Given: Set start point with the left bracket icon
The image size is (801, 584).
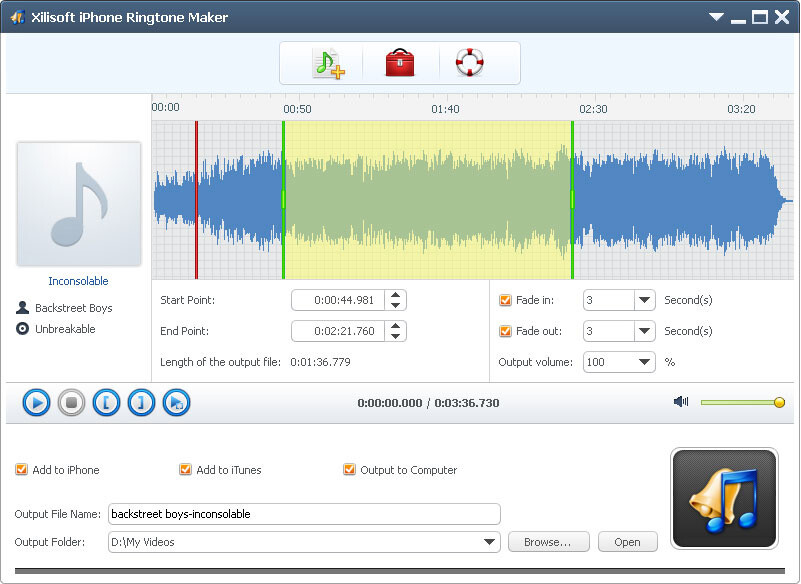Looking at the screenshot, I should [x=106, y=402].
